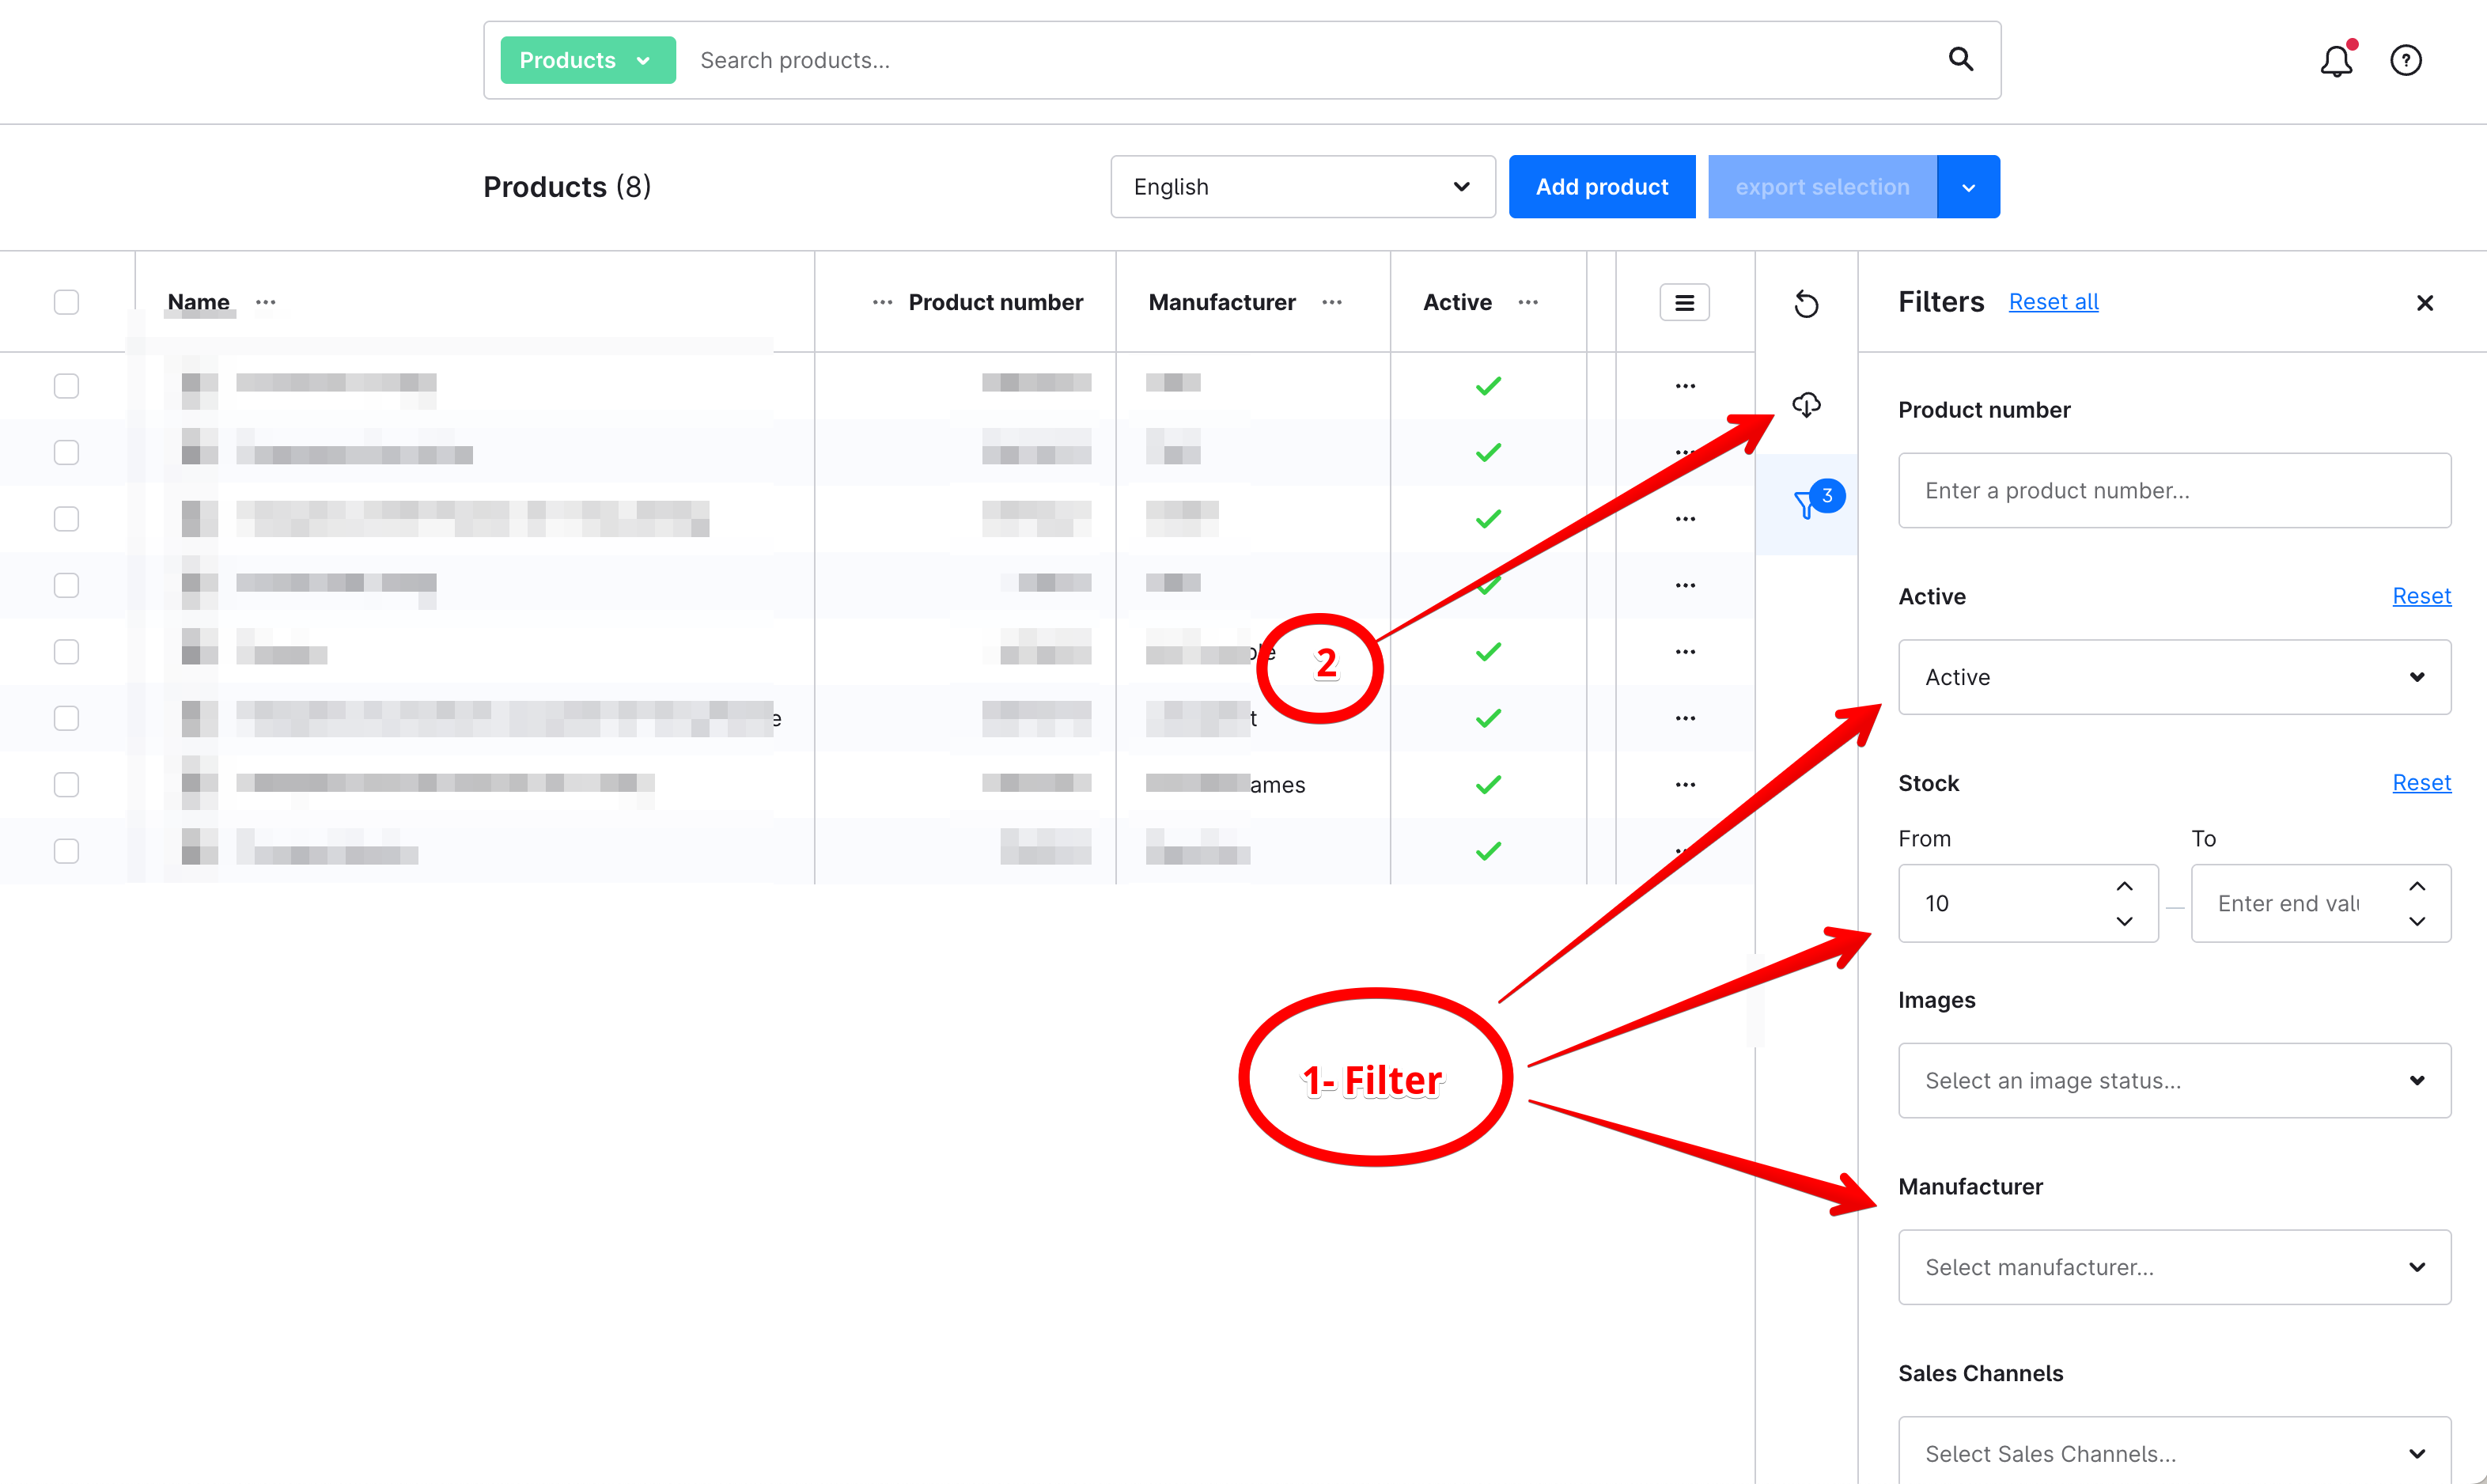Open actions menu for fourth product row
Viewport: 2487px width, 1484px height.
[x=1686, y=585]
